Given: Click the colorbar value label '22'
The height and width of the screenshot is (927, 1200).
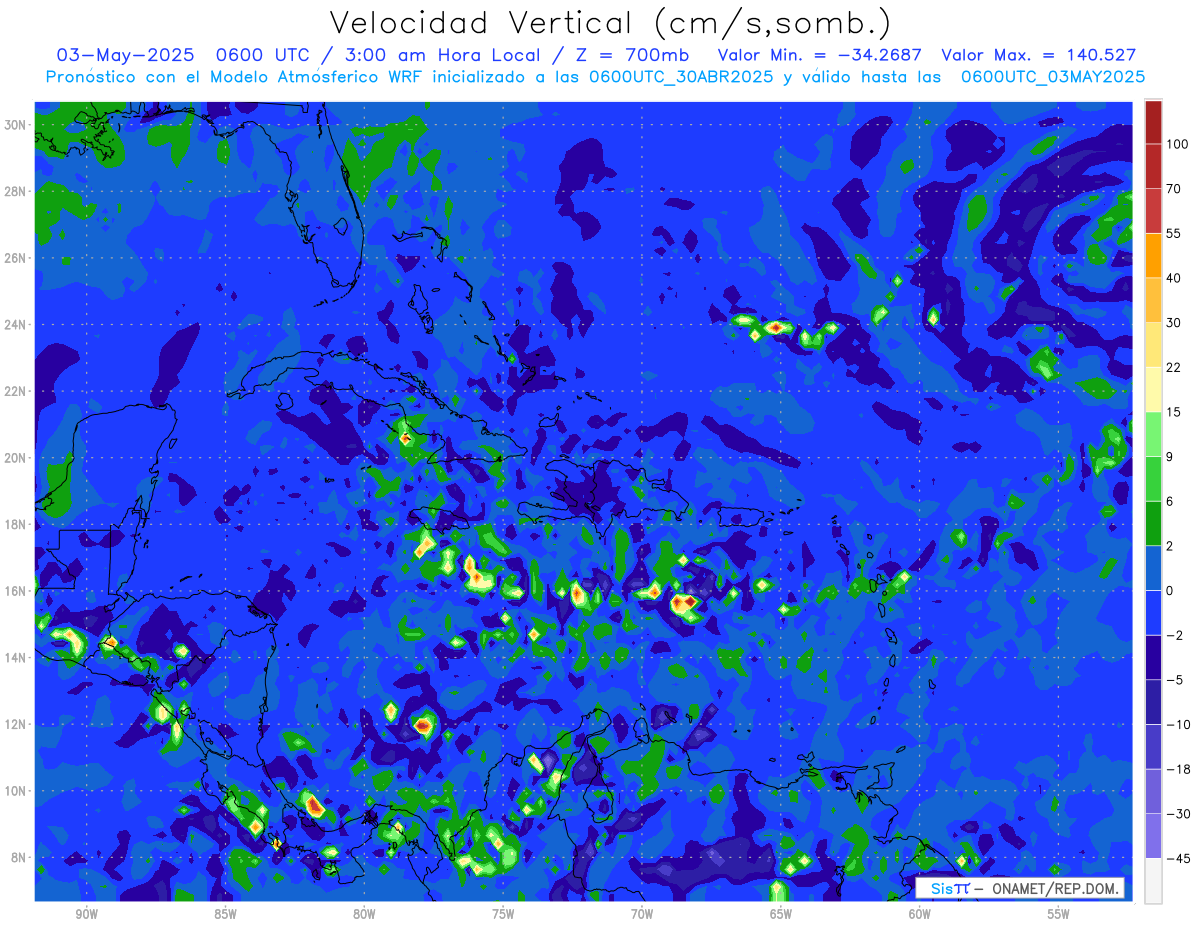Looking at the screenshot, I should pyautogui.click(x=1174, y=367).
